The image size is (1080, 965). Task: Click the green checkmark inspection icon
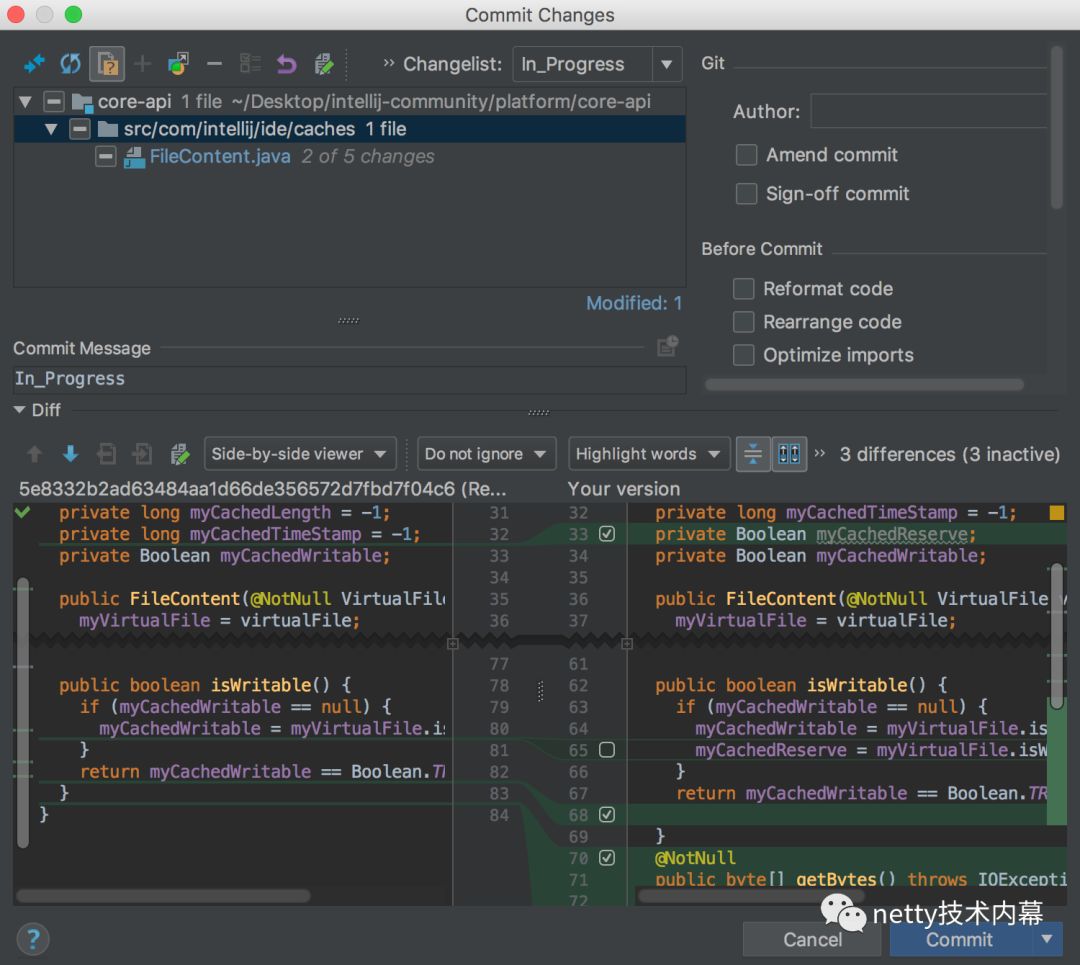pyautogui.click(x=23, y=512)
